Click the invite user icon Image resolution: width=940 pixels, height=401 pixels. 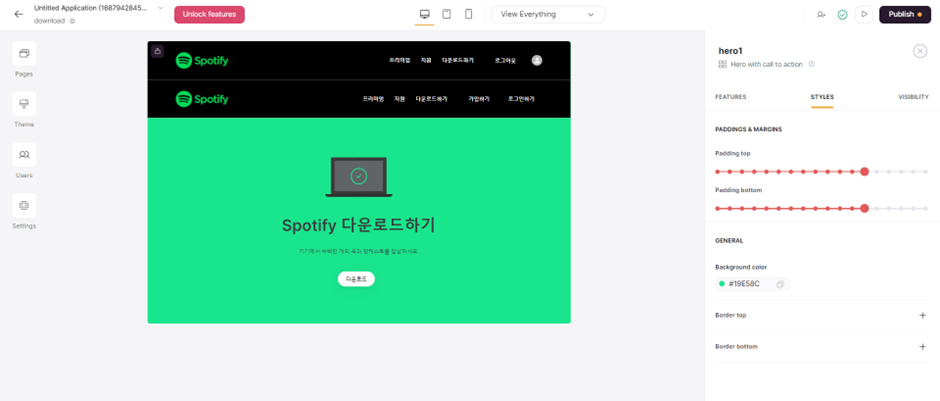point(821,14)
